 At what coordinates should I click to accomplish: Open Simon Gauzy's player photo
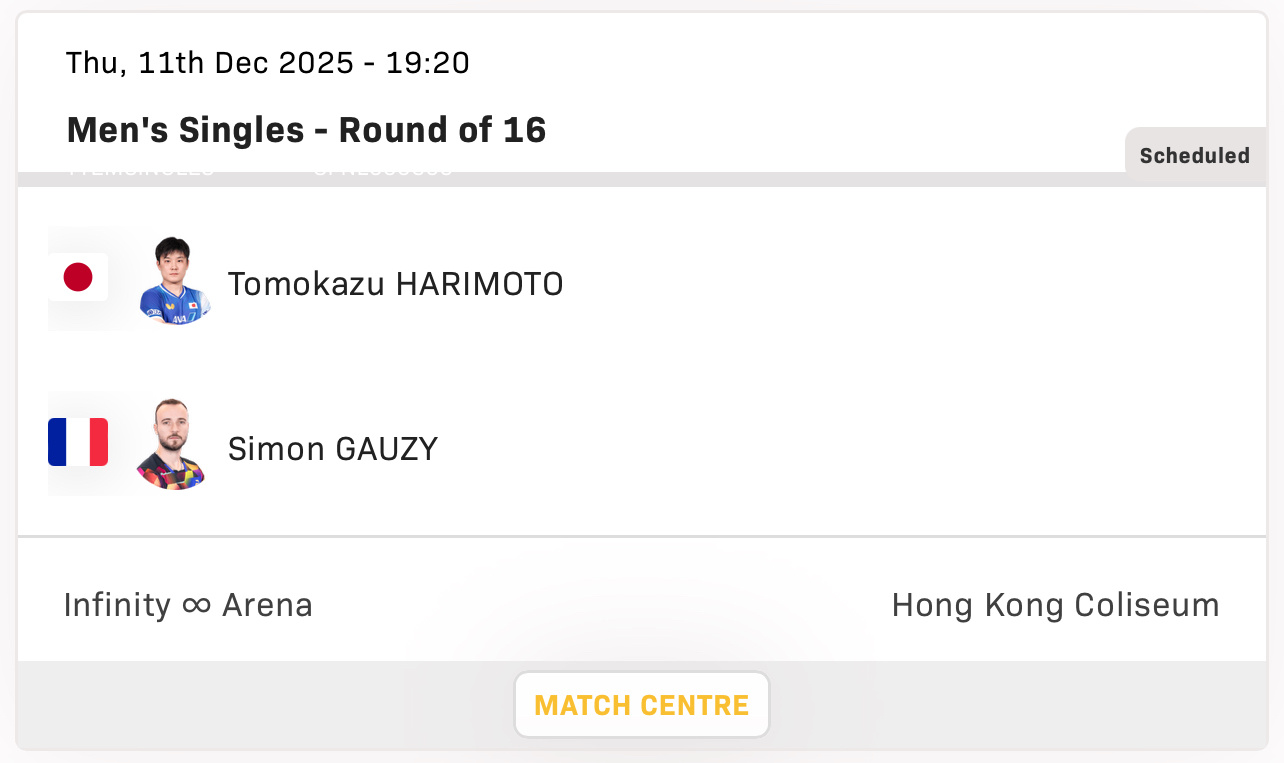tap(170, 445)
